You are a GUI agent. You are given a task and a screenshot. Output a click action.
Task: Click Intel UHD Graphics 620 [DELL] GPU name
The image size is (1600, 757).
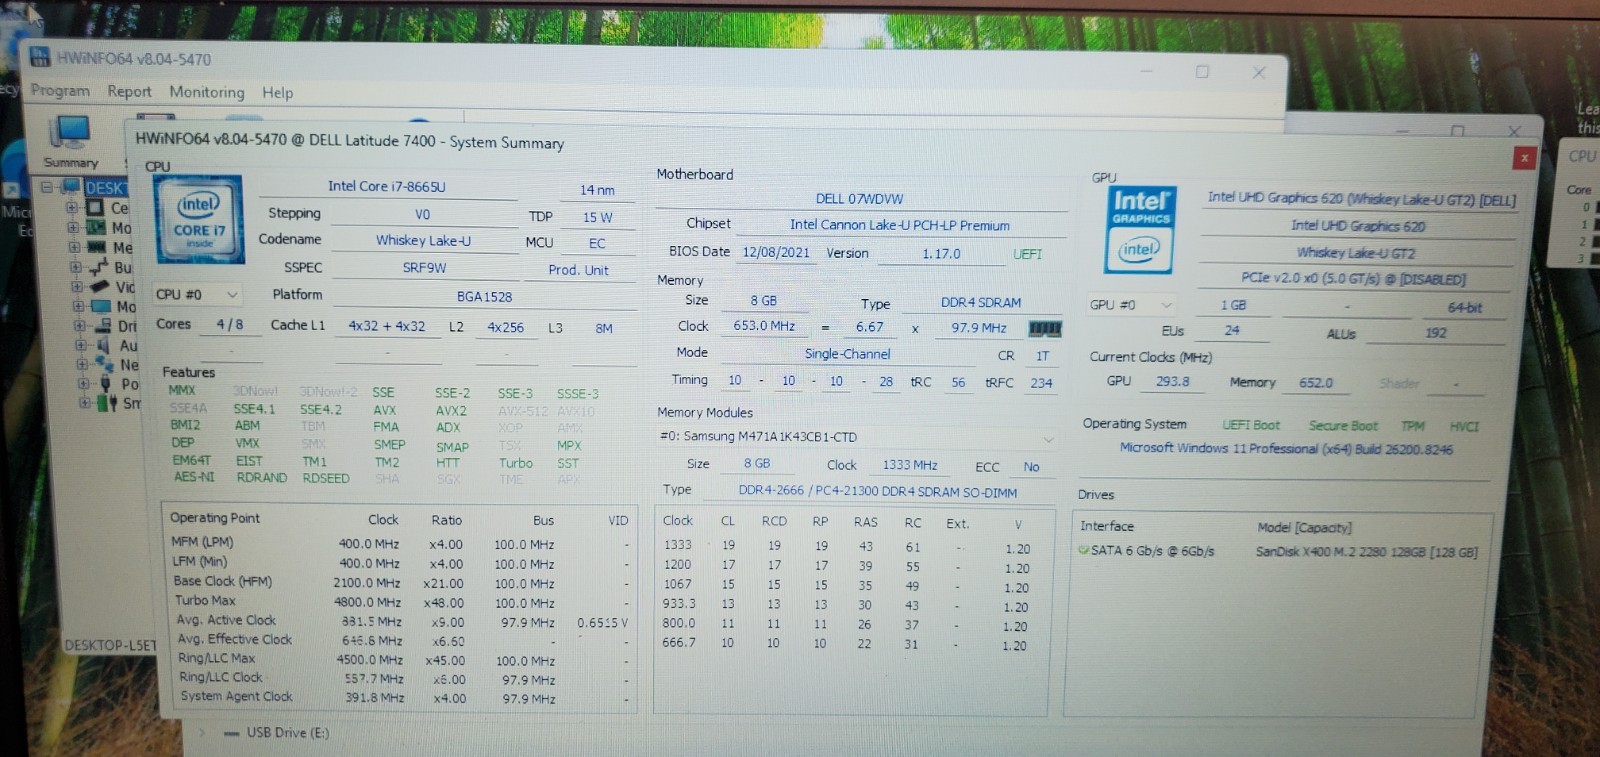pyautogui.click(x=1361, y=199)
